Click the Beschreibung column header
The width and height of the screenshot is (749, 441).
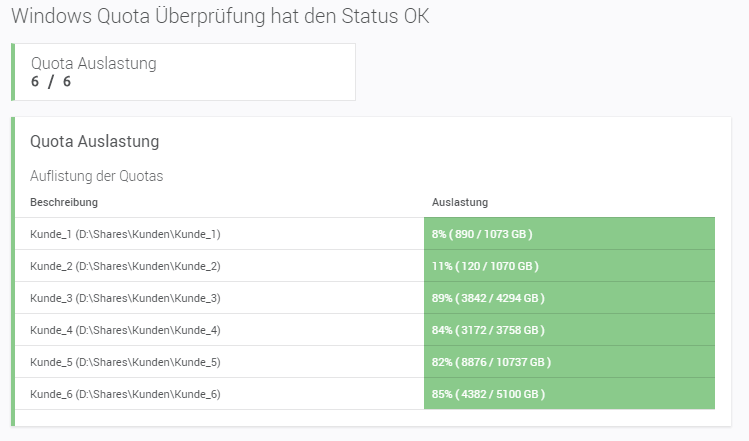coord(64,203)
